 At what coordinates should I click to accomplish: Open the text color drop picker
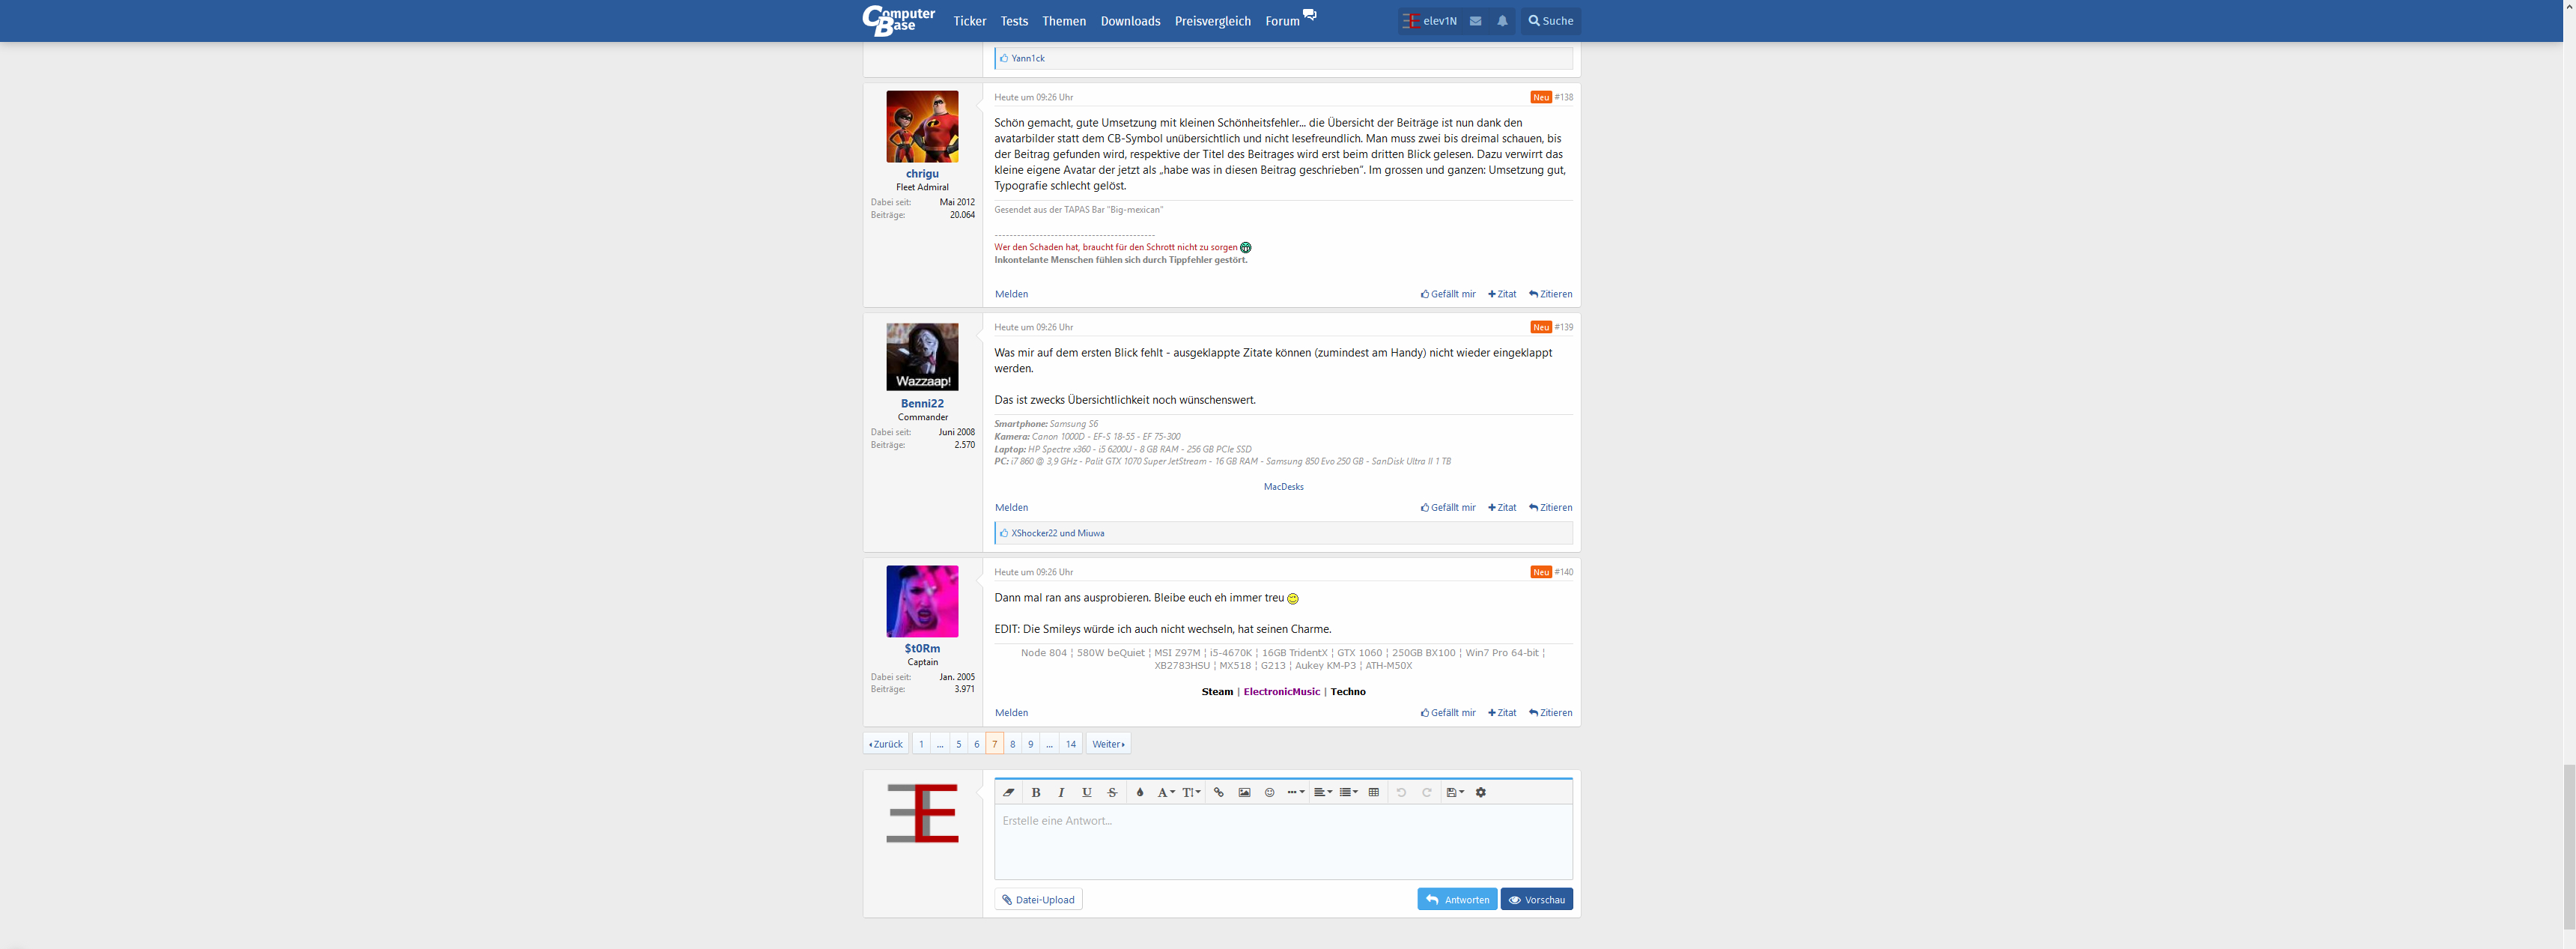(1139, 792)
